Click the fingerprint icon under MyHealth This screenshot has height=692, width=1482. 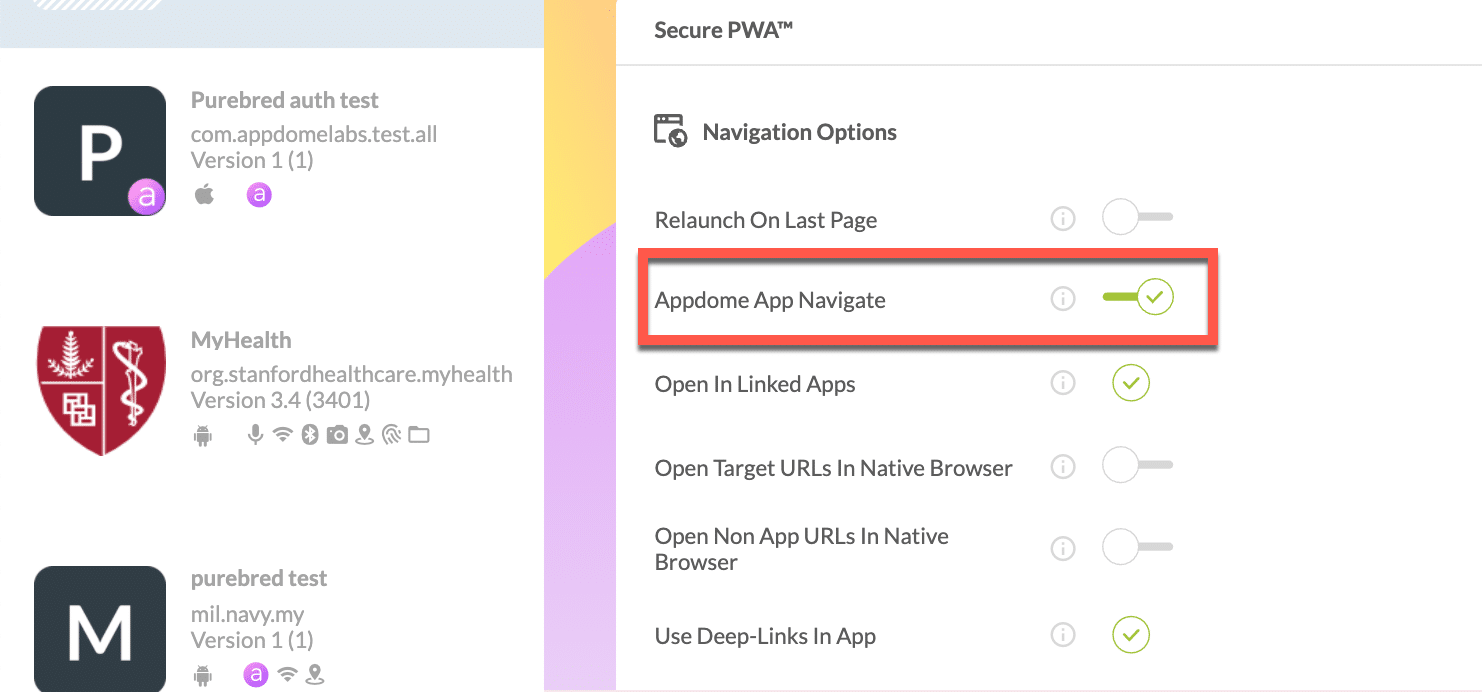click(x=392, y=434)
